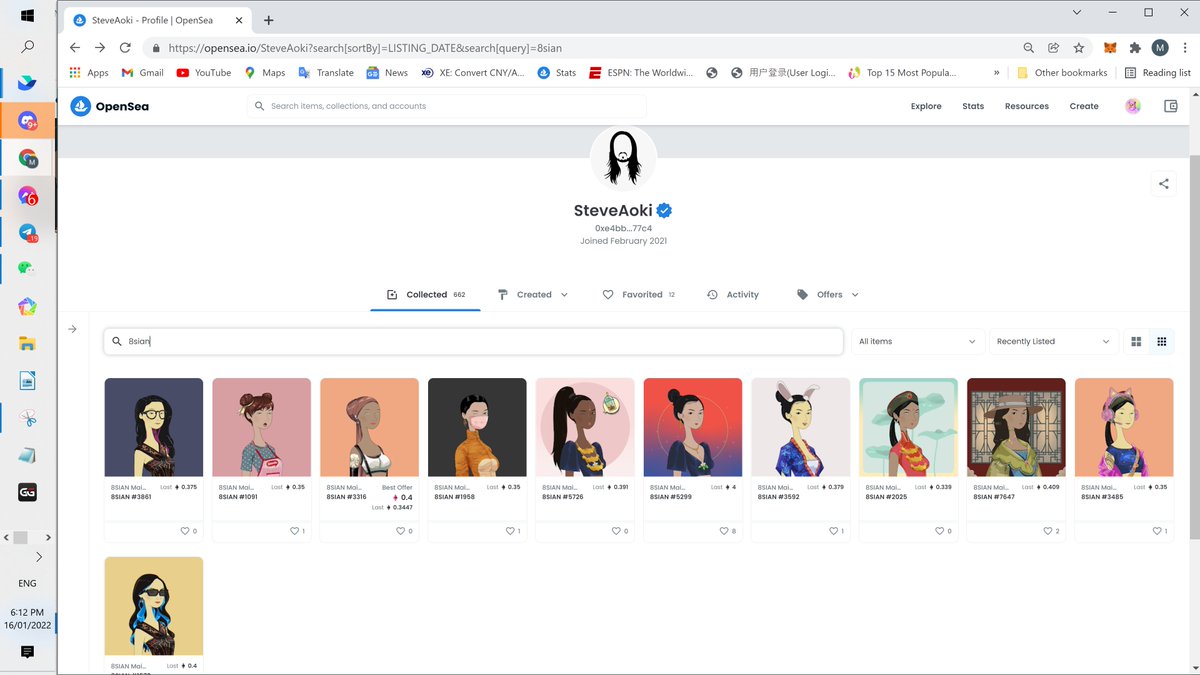Like 8SIAN #1958 with heart icon
The height and width of the screenshot is (675, 1200).
point(509,531)
